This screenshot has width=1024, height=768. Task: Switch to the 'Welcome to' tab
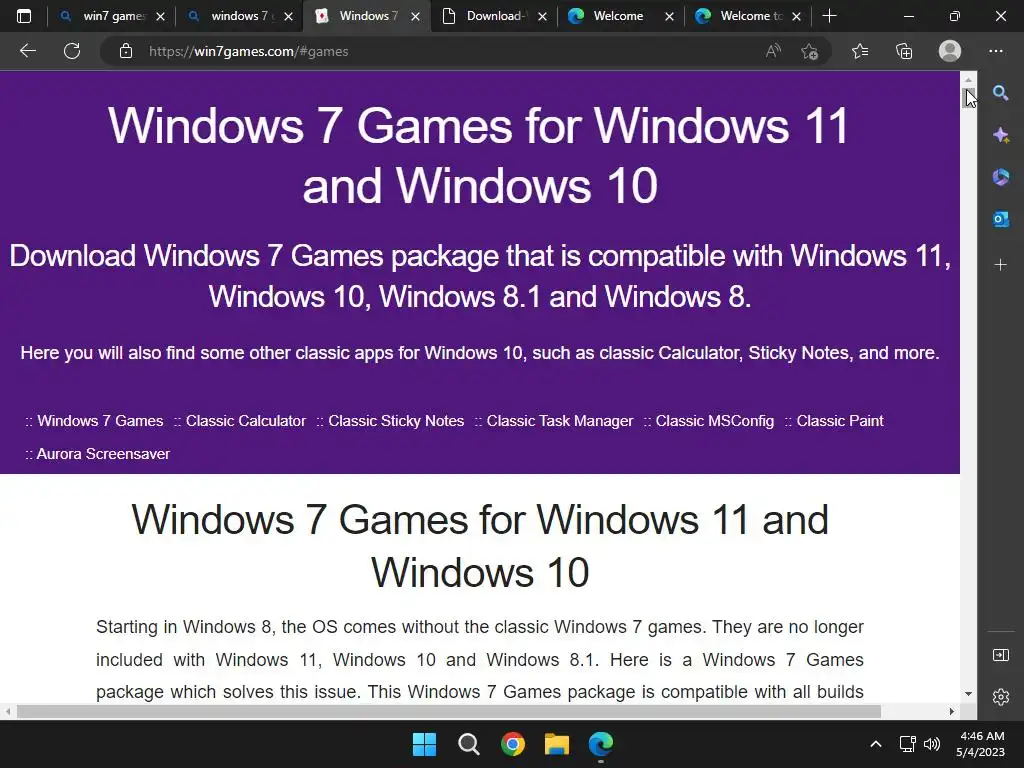(x=748, y=16)
